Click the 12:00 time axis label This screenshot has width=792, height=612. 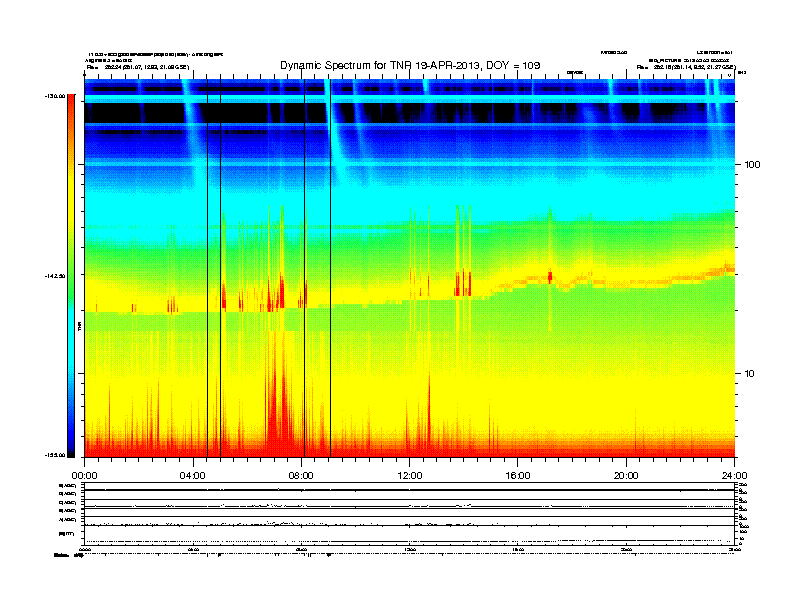(x=410, y=476)
